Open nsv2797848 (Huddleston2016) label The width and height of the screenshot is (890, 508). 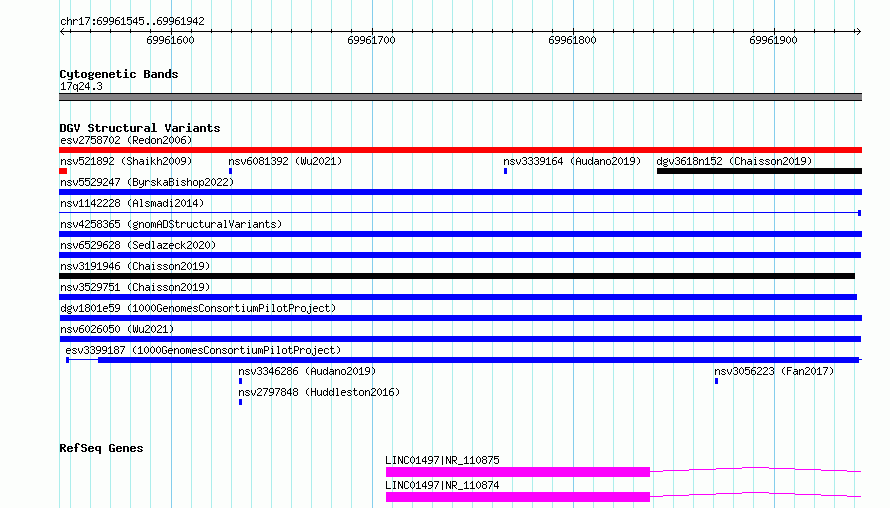click(x=319, y=392)
